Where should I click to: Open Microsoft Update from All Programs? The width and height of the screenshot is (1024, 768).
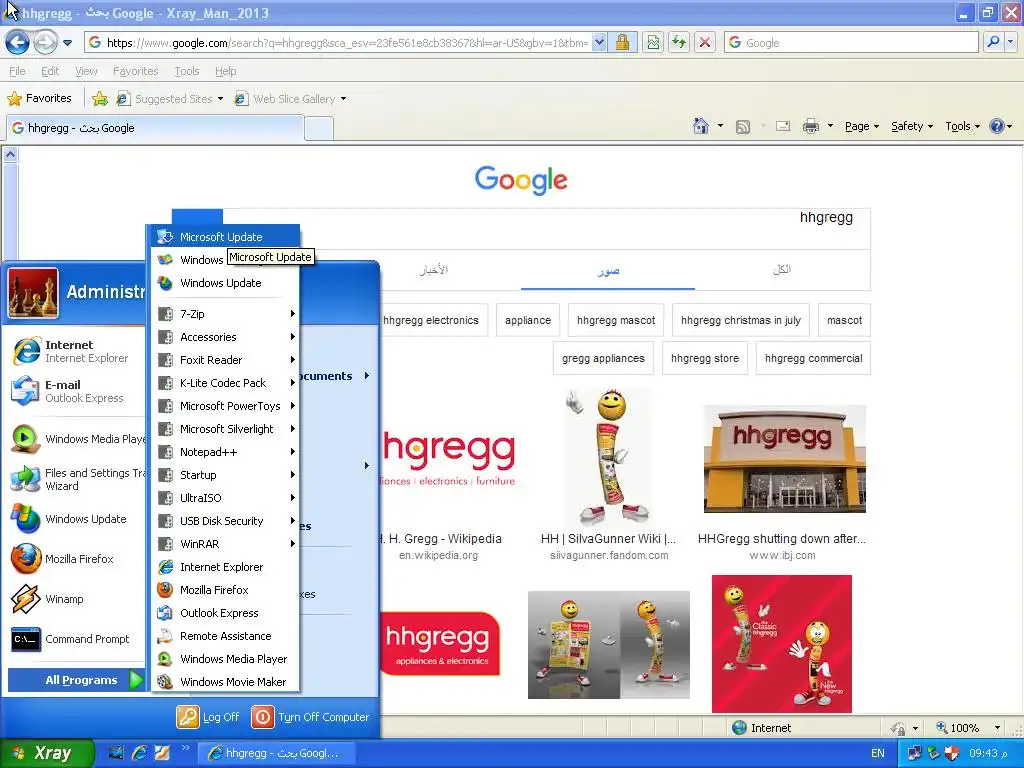(x=225, y=237)
